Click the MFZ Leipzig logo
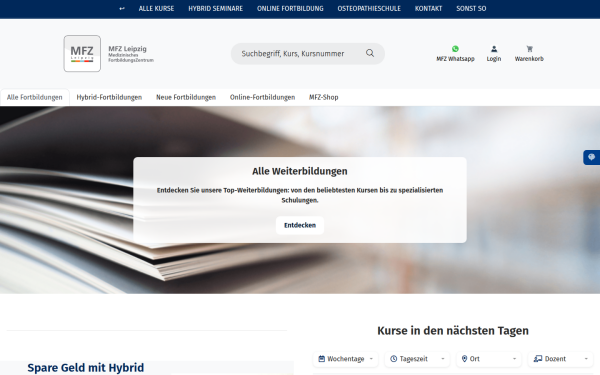The height and width of the screenshot is (375, 600). pos(82,54)
